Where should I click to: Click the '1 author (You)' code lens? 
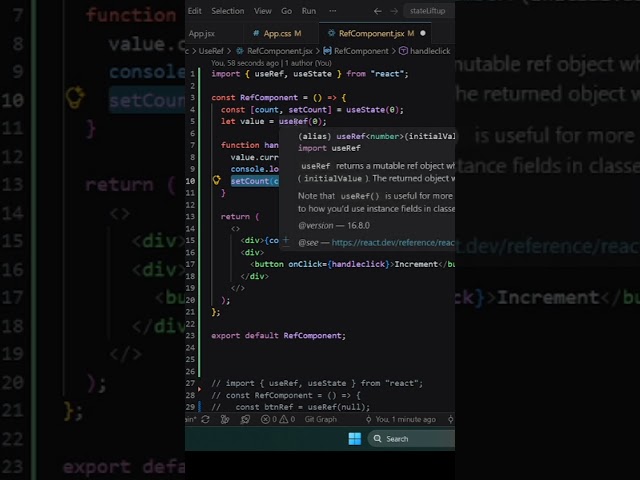point(308,63)
